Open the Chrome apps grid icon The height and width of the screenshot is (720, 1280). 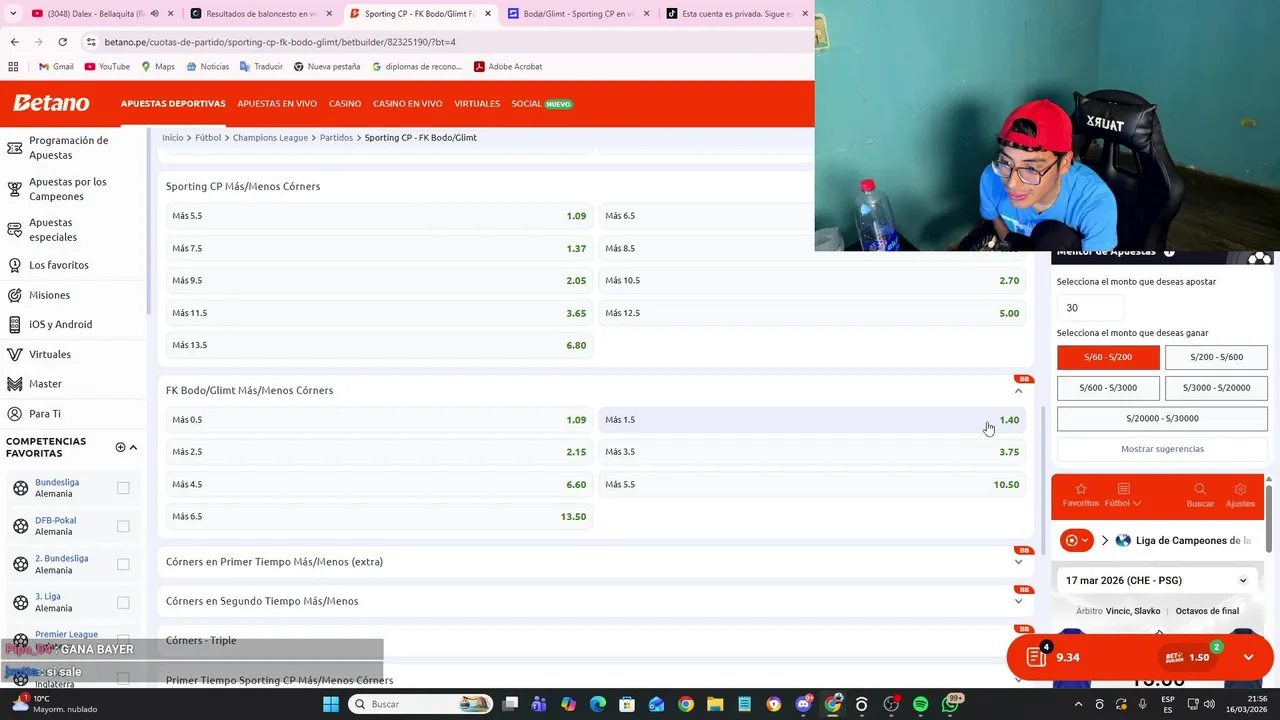click(x=13, y=66)
